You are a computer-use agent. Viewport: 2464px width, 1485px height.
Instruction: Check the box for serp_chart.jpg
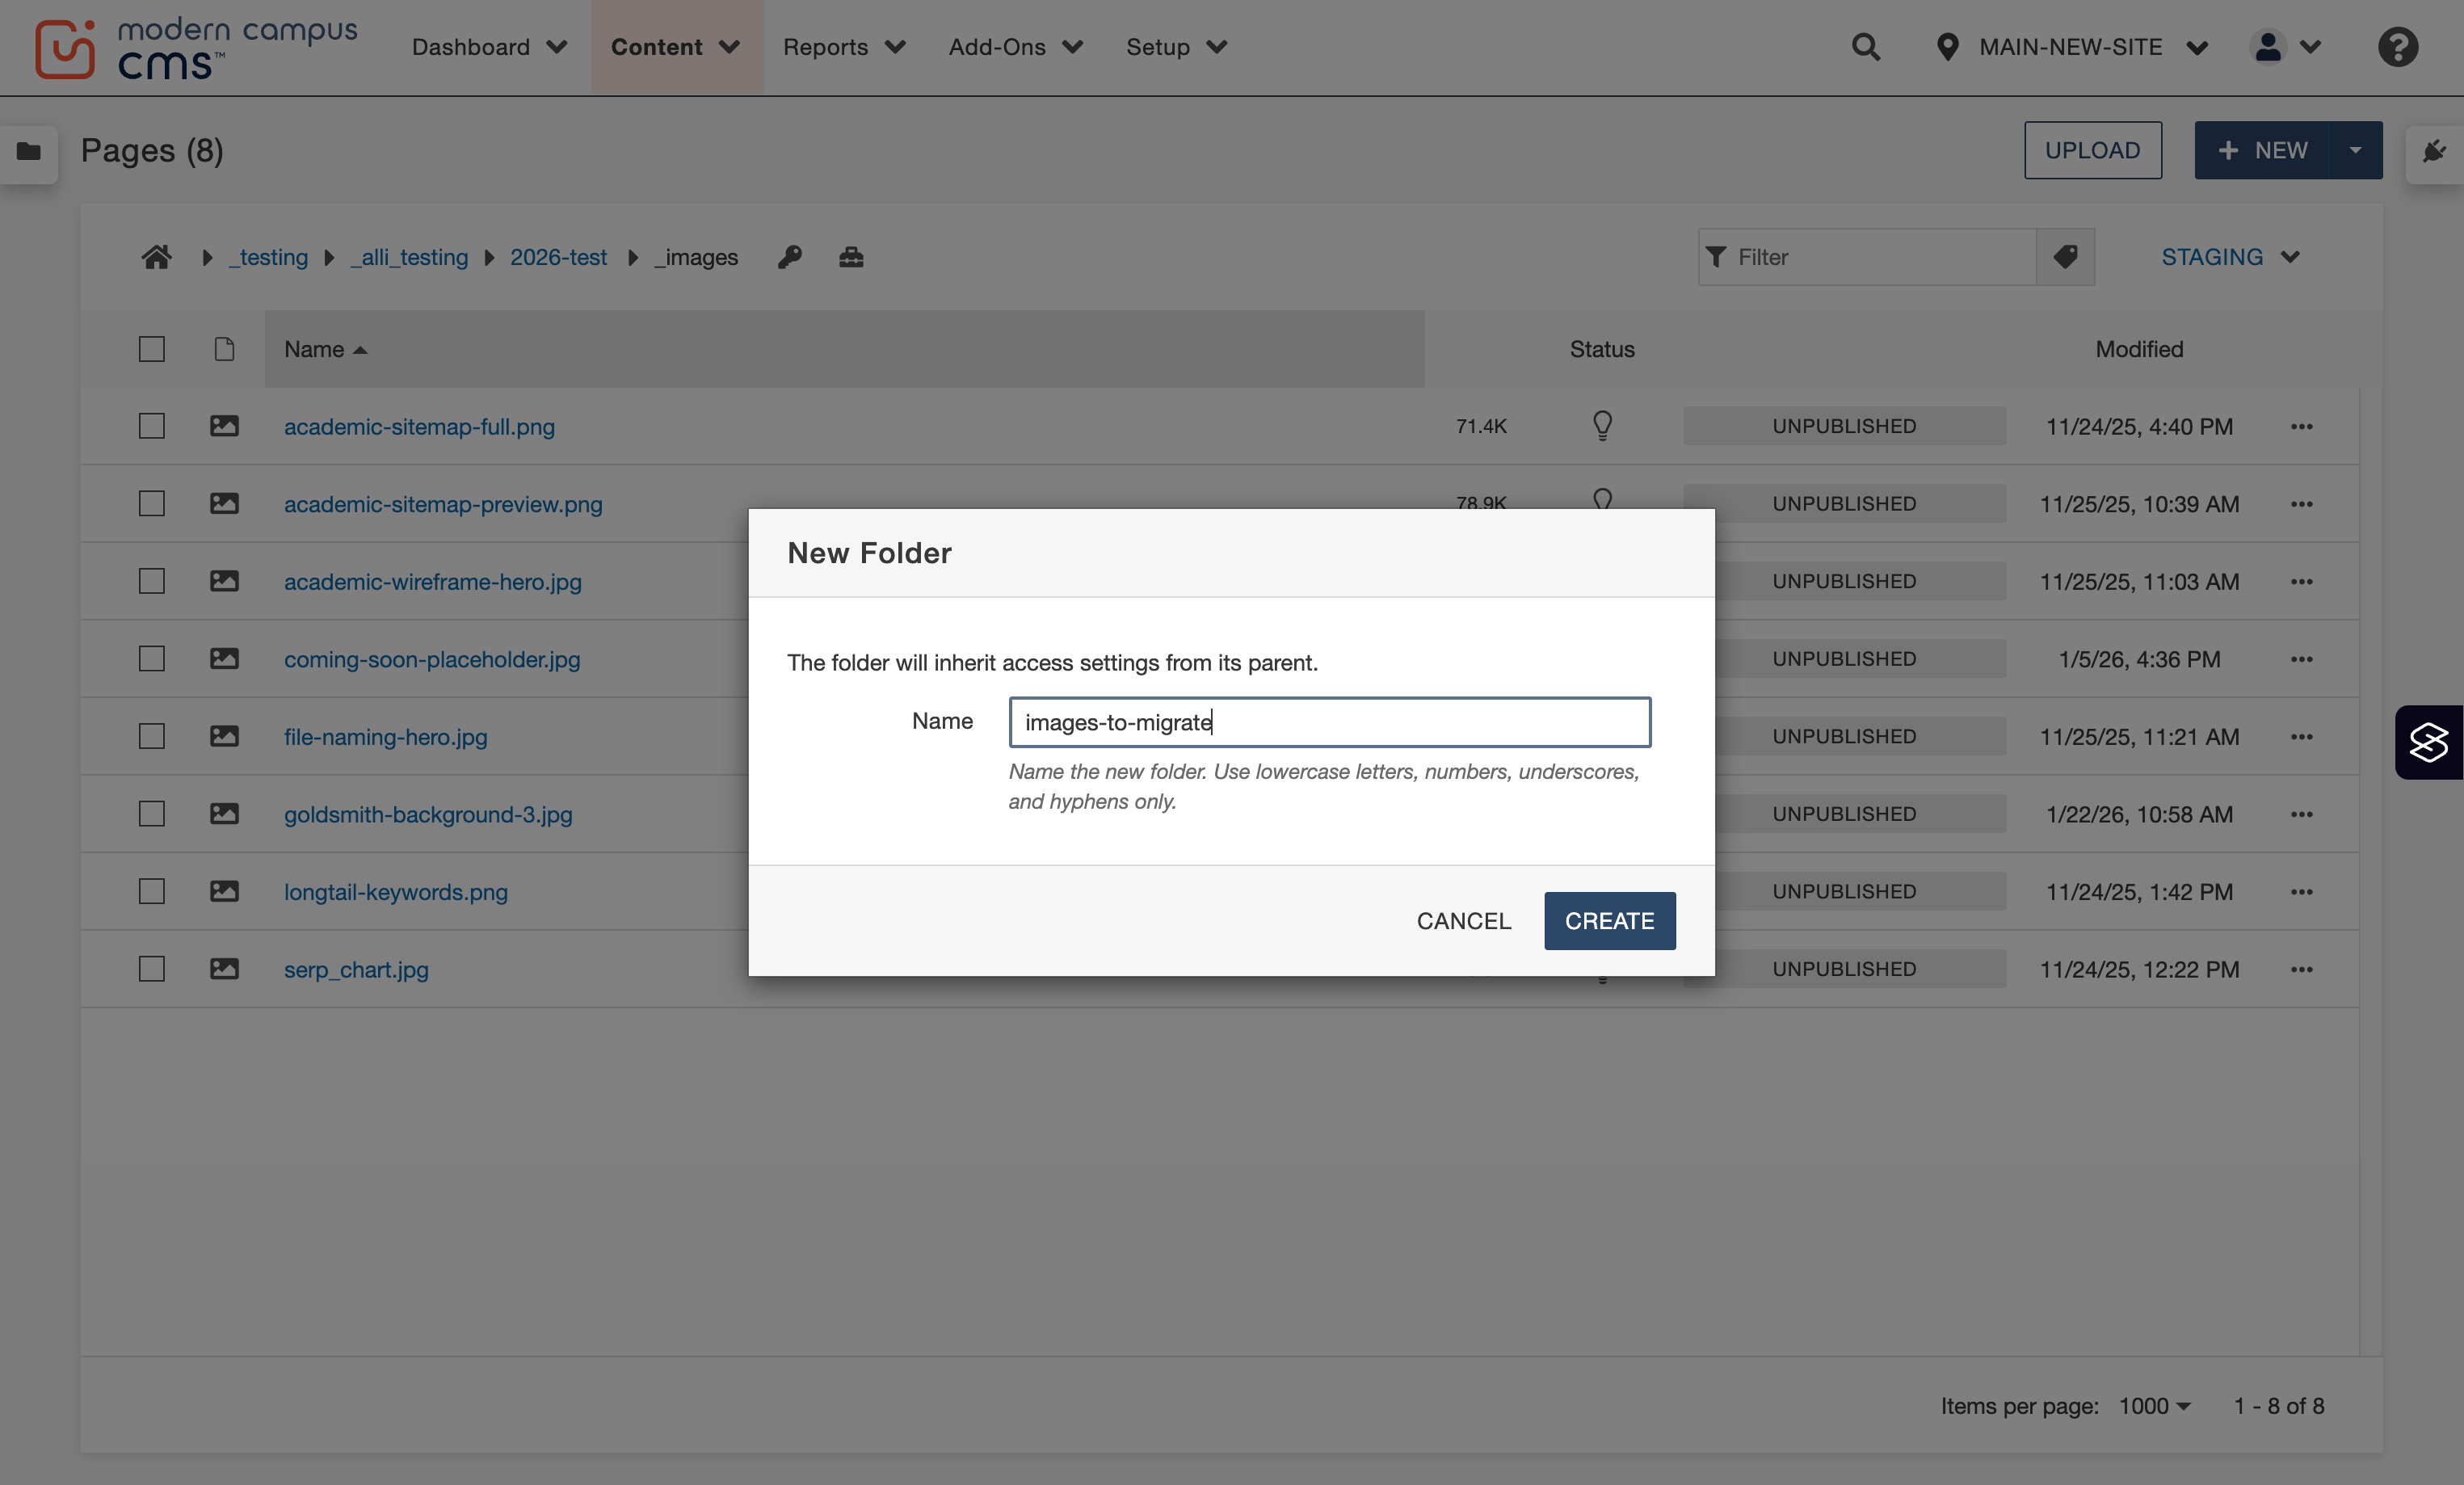(x=152, y=969)
